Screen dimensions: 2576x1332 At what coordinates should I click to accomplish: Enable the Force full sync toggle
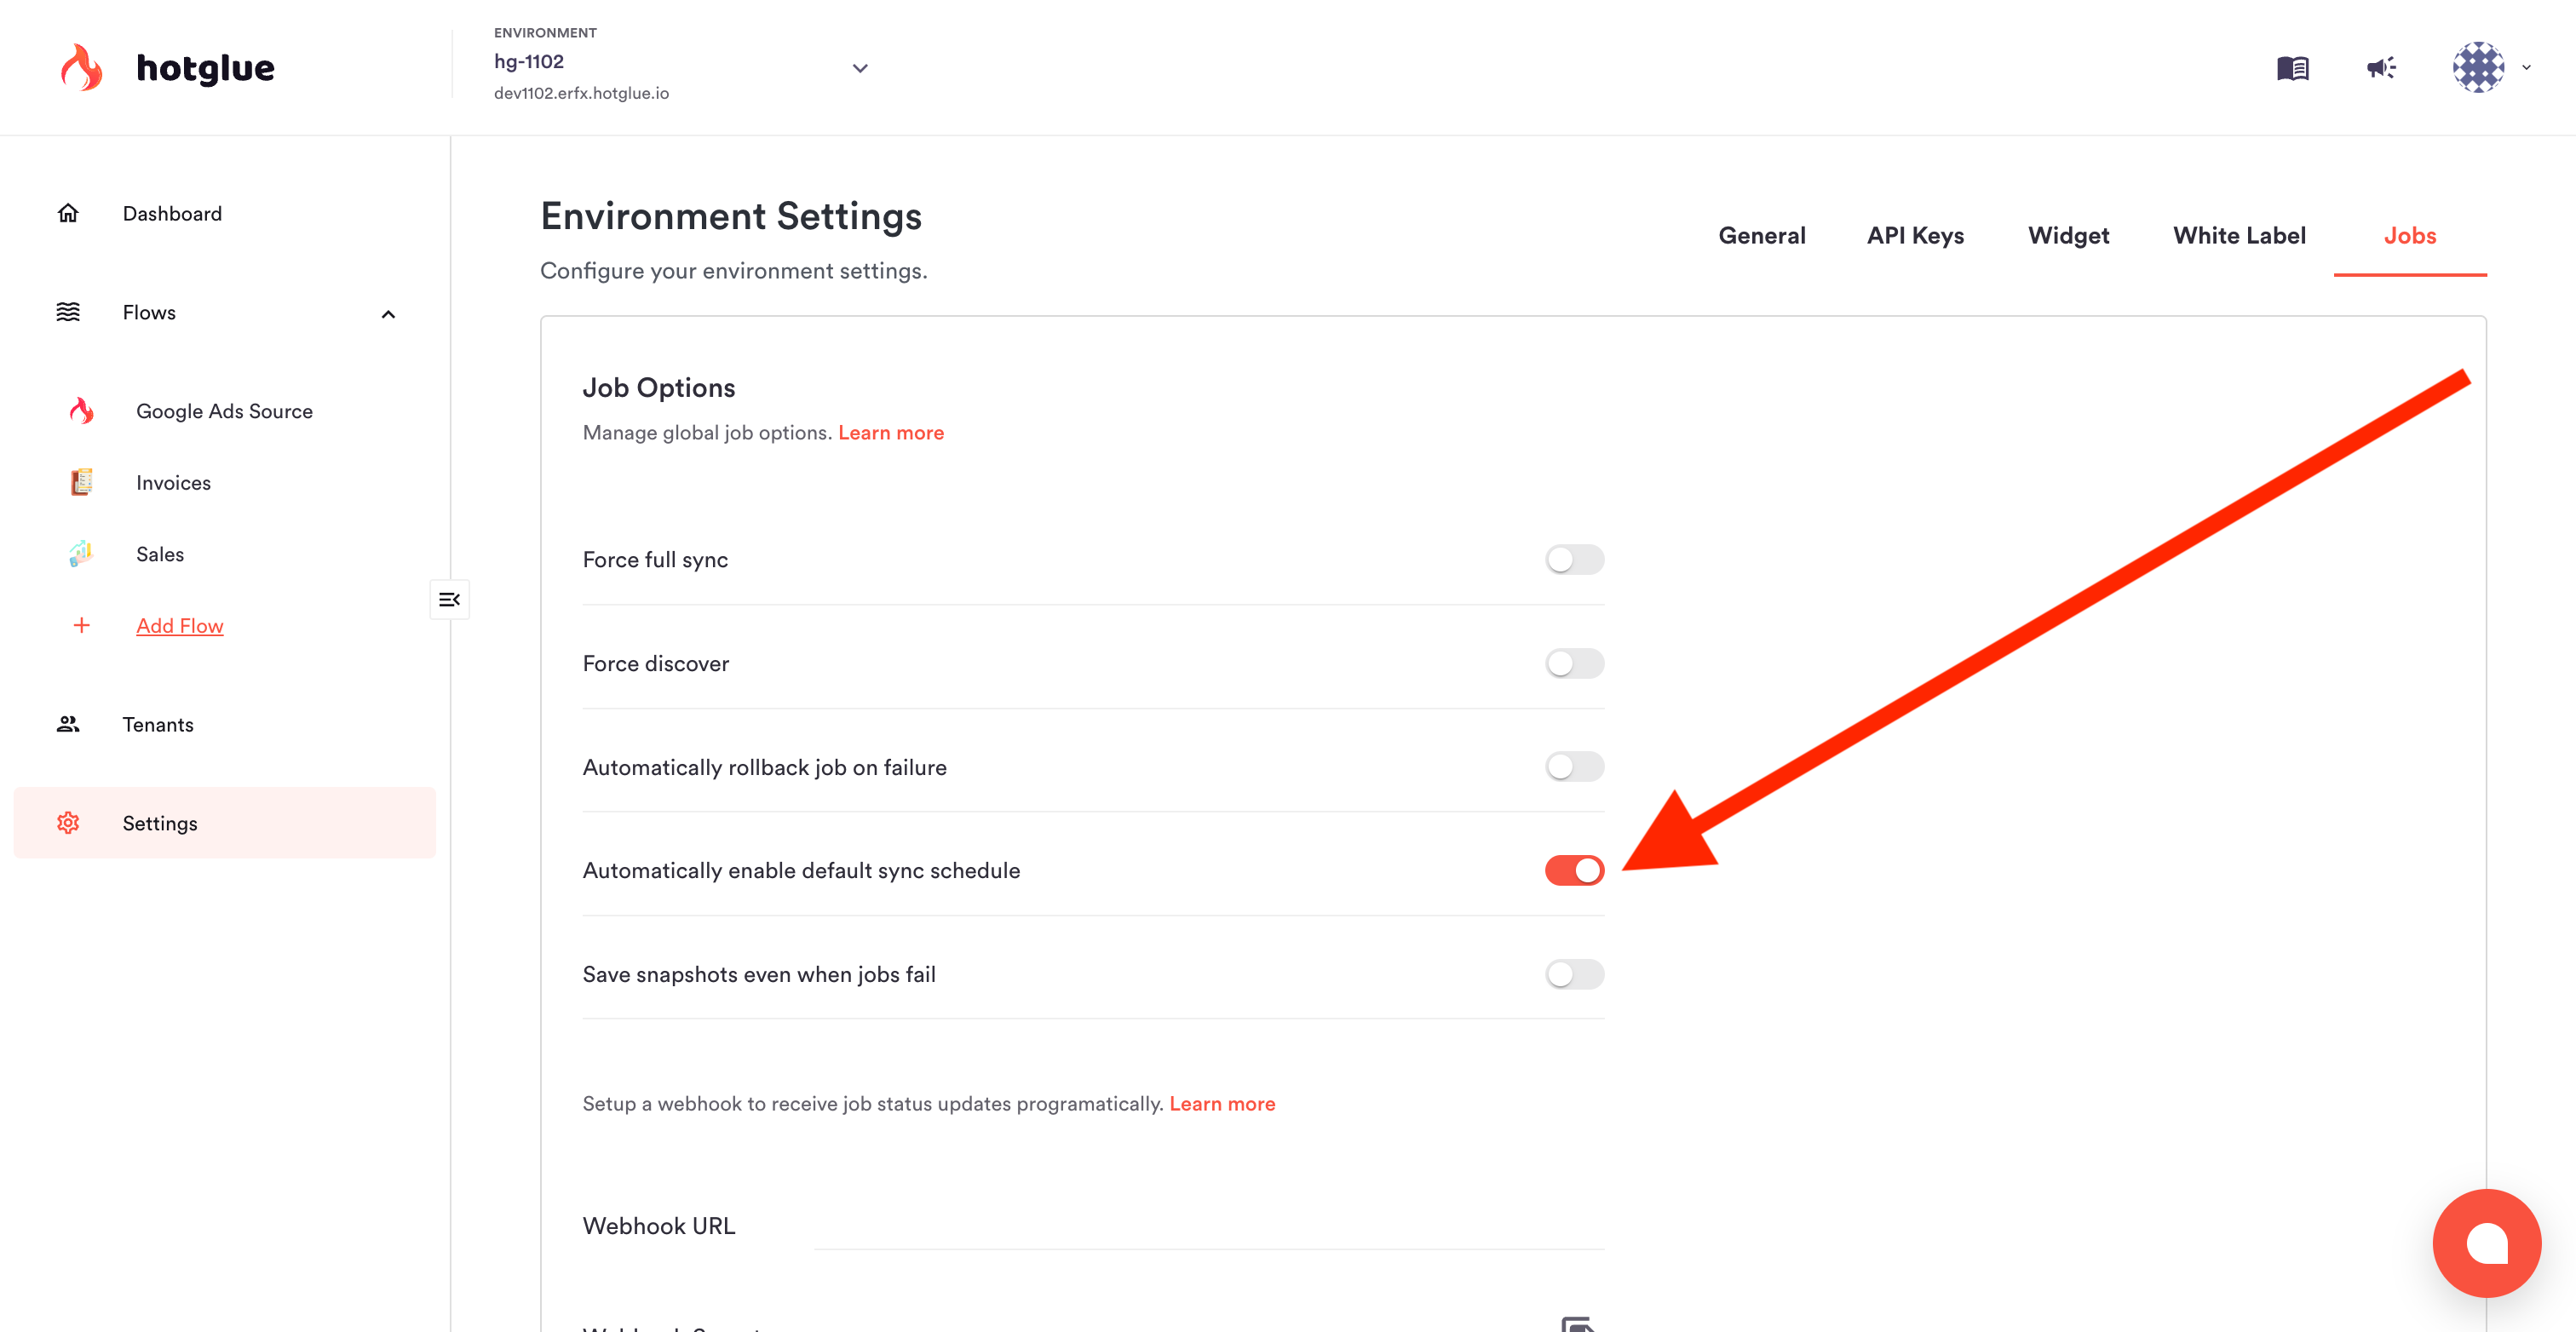pyautogui.click(x=1574, y=560)
